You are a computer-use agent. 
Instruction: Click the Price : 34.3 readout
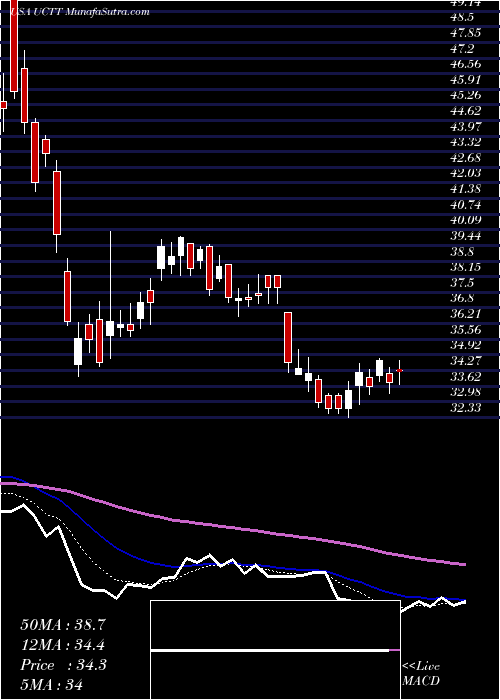(x=63, y=665)
